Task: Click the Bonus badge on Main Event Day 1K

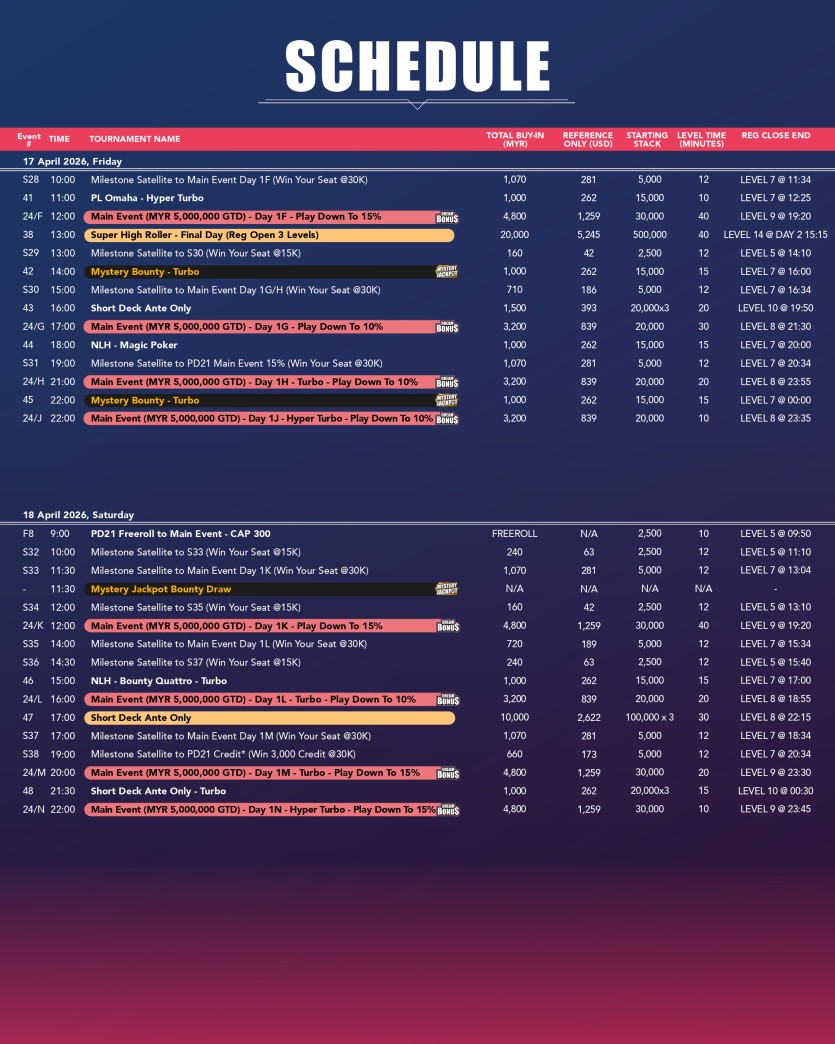Action: (447, 626)
